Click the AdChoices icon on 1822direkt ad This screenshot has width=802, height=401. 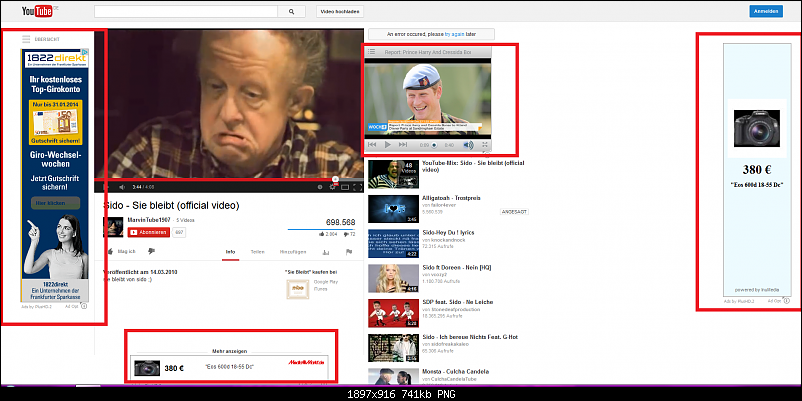pyautogui.click(x=85, y=52)
